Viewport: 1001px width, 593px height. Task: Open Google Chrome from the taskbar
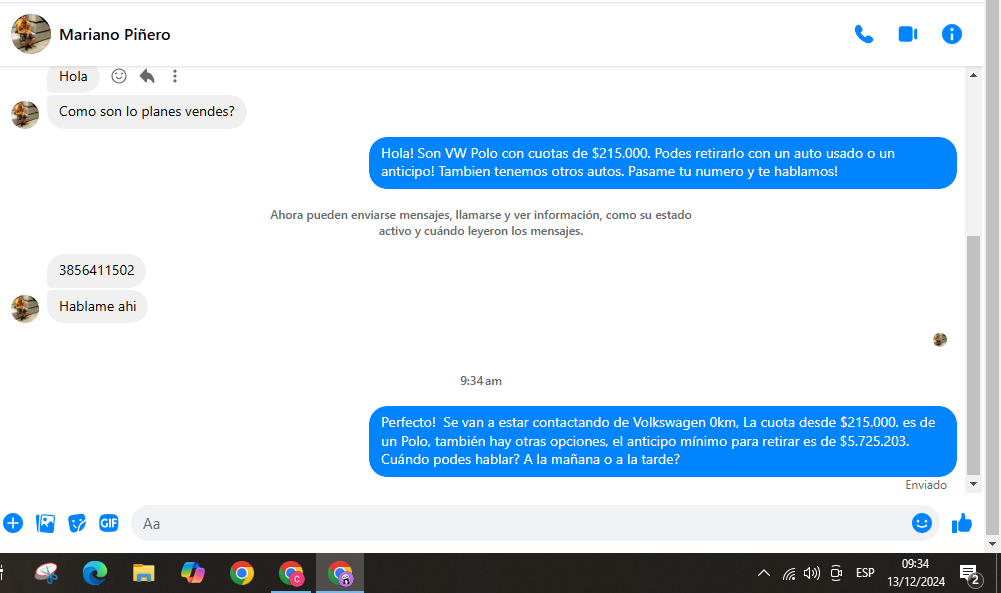pyautogui.click(x=242, y=573)
